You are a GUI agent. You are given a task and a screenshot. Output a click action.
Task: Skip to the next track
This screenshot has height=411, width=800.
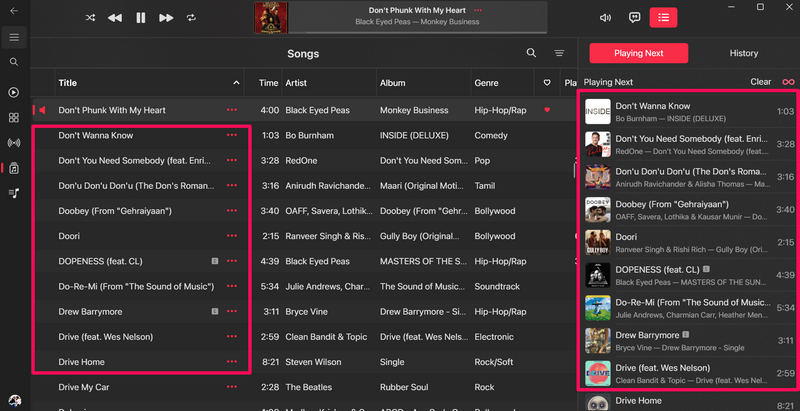(166, 18)
